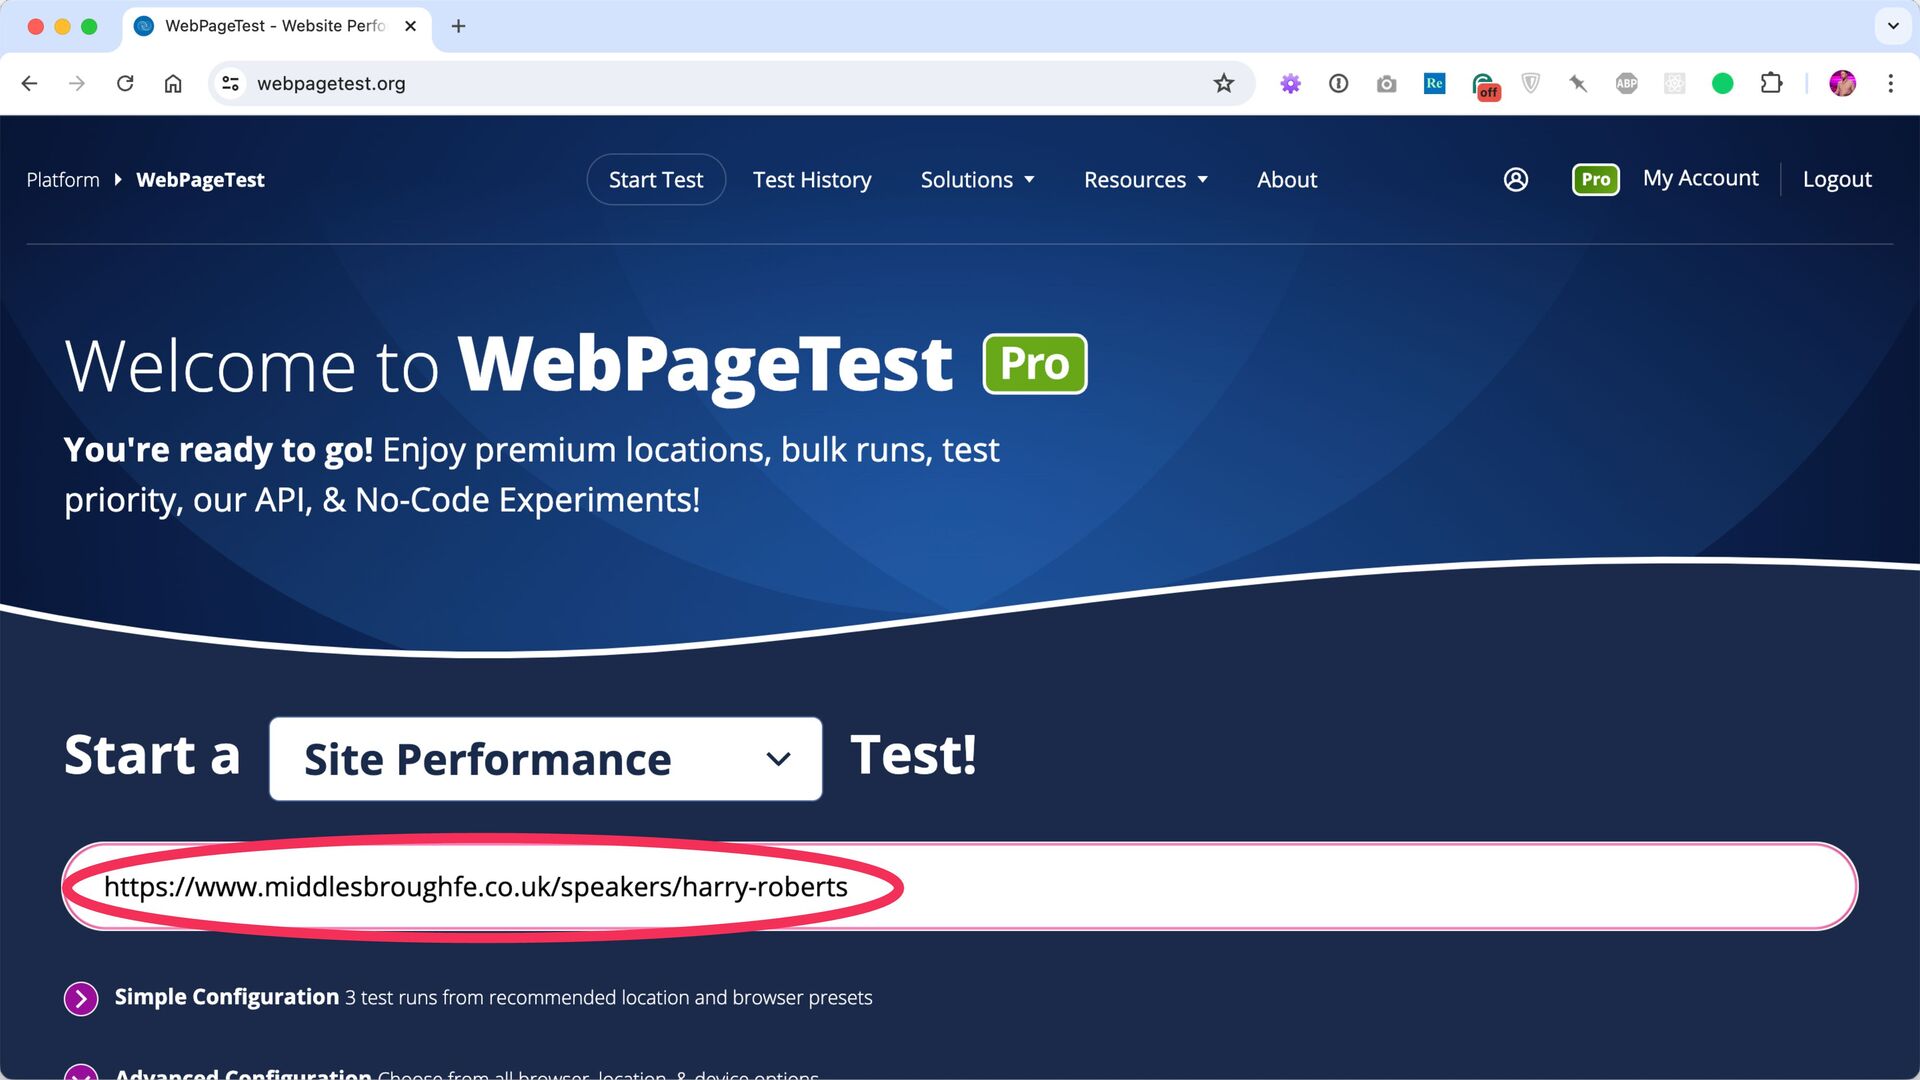Screen dimensions: 1920x1080
Task: Expand the Resources menu
Action: point(1146,180)
